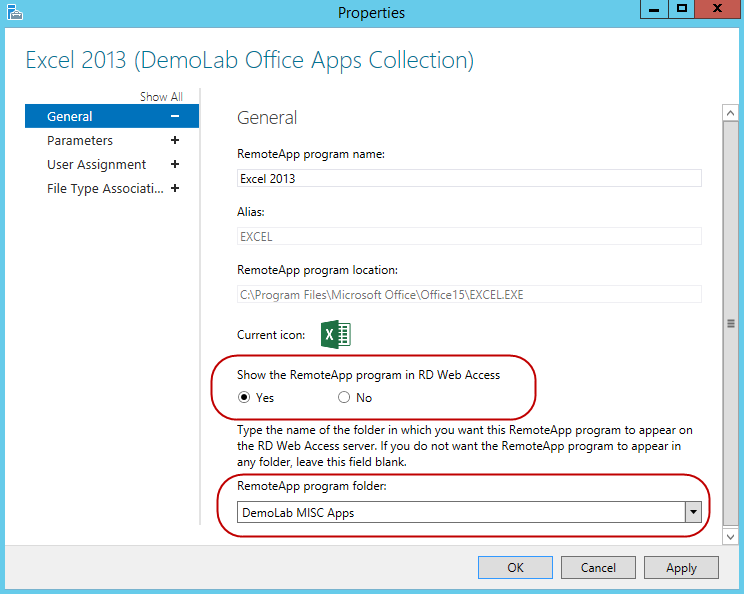
Task: Collapse the General section minus sign
Action: click(x=175, y=117)
